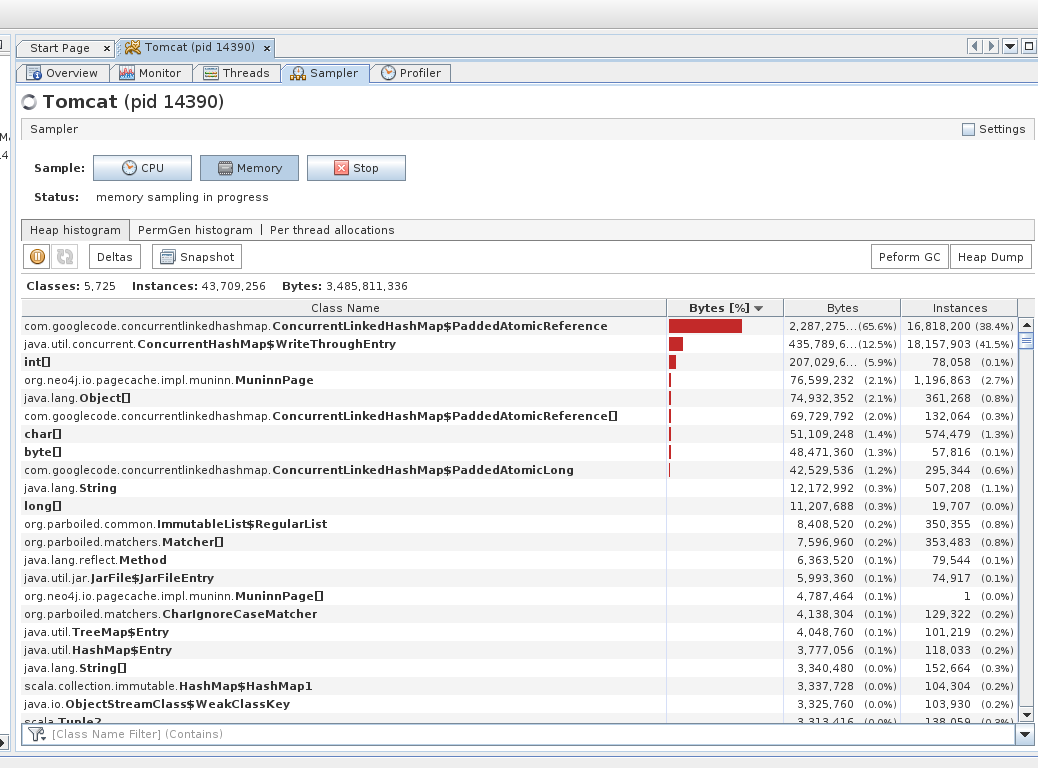Viewport: 1038px width, 768px height.
Task: Select the org.parboiled.matchers.Matcher[] row
Action: pyautogui.click(x=520, y=542)
